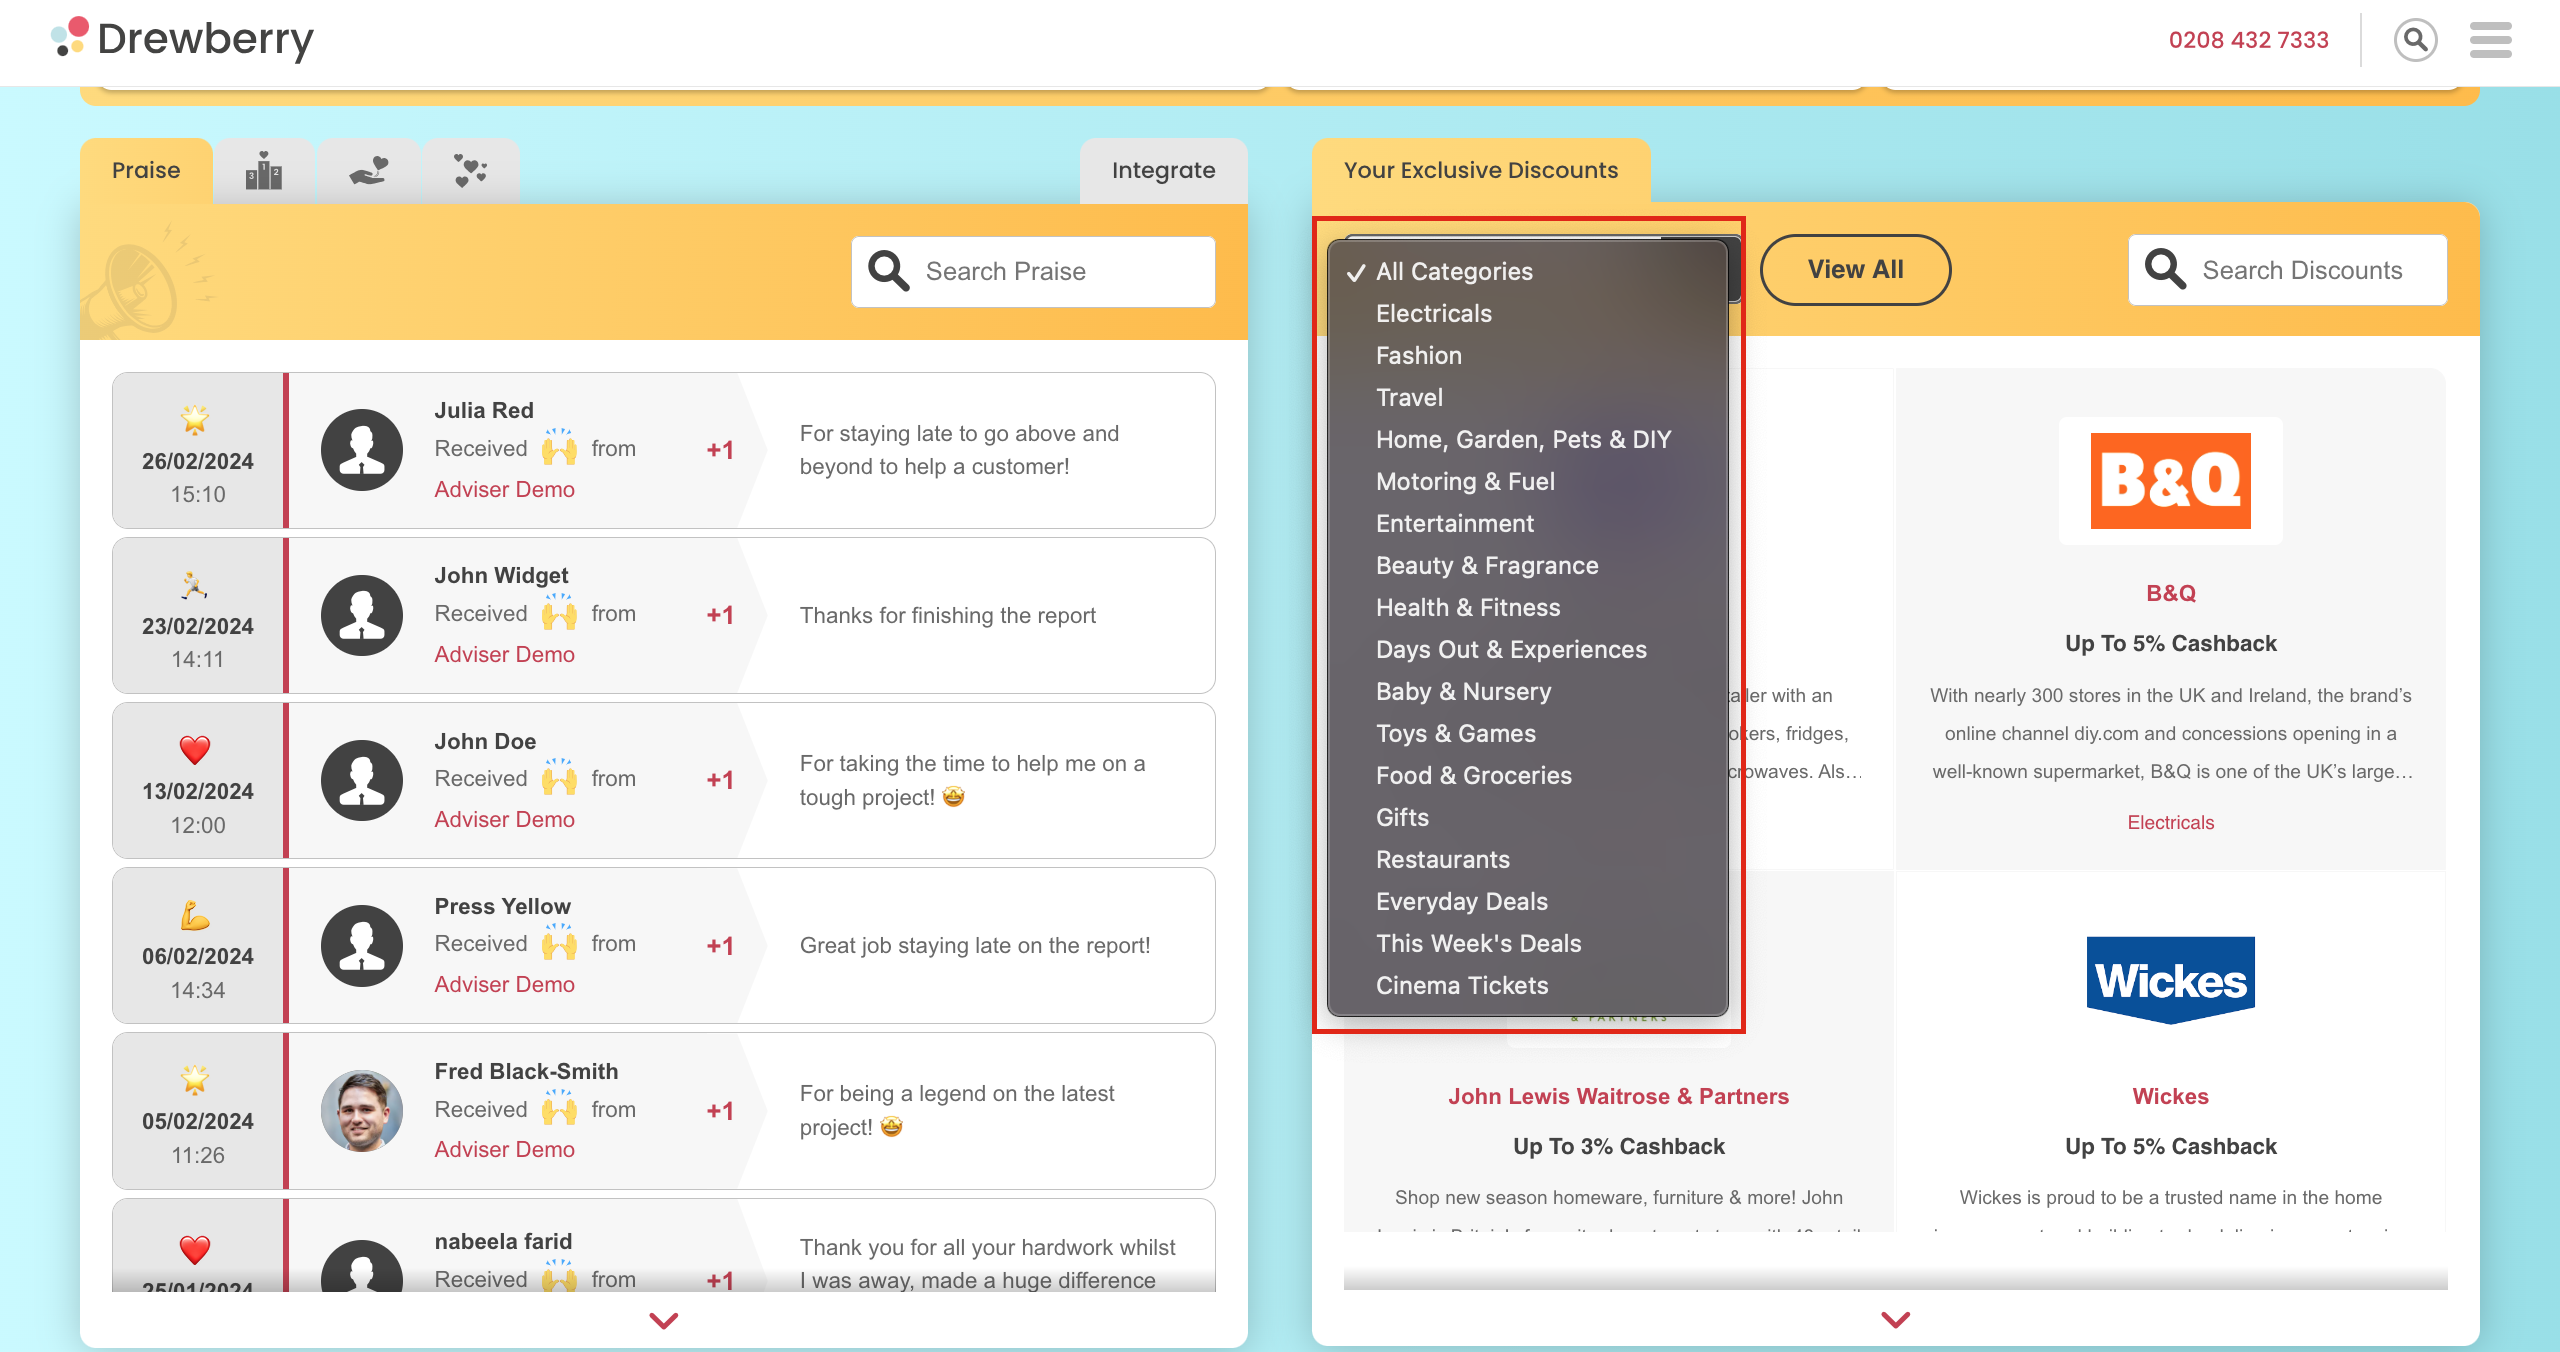Choose Restaurants category
The width and height of the screenshot is (2560, 1352).
(x=1528, y=860)
